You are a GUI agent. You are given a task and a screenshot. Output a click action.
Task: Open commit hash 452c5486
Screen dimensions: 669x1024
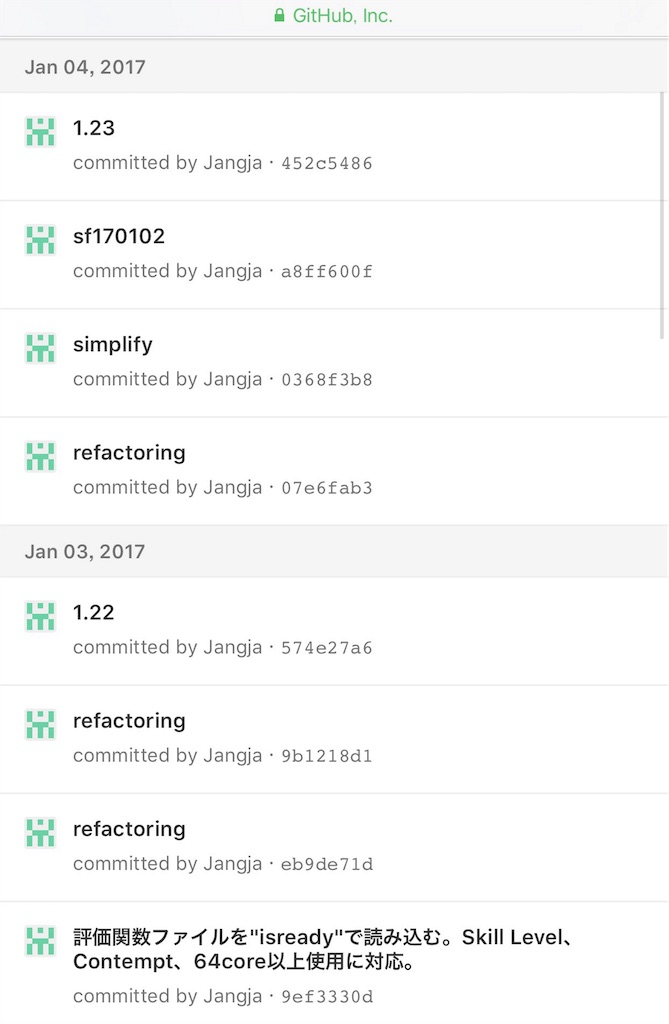(x=327, y=163)
